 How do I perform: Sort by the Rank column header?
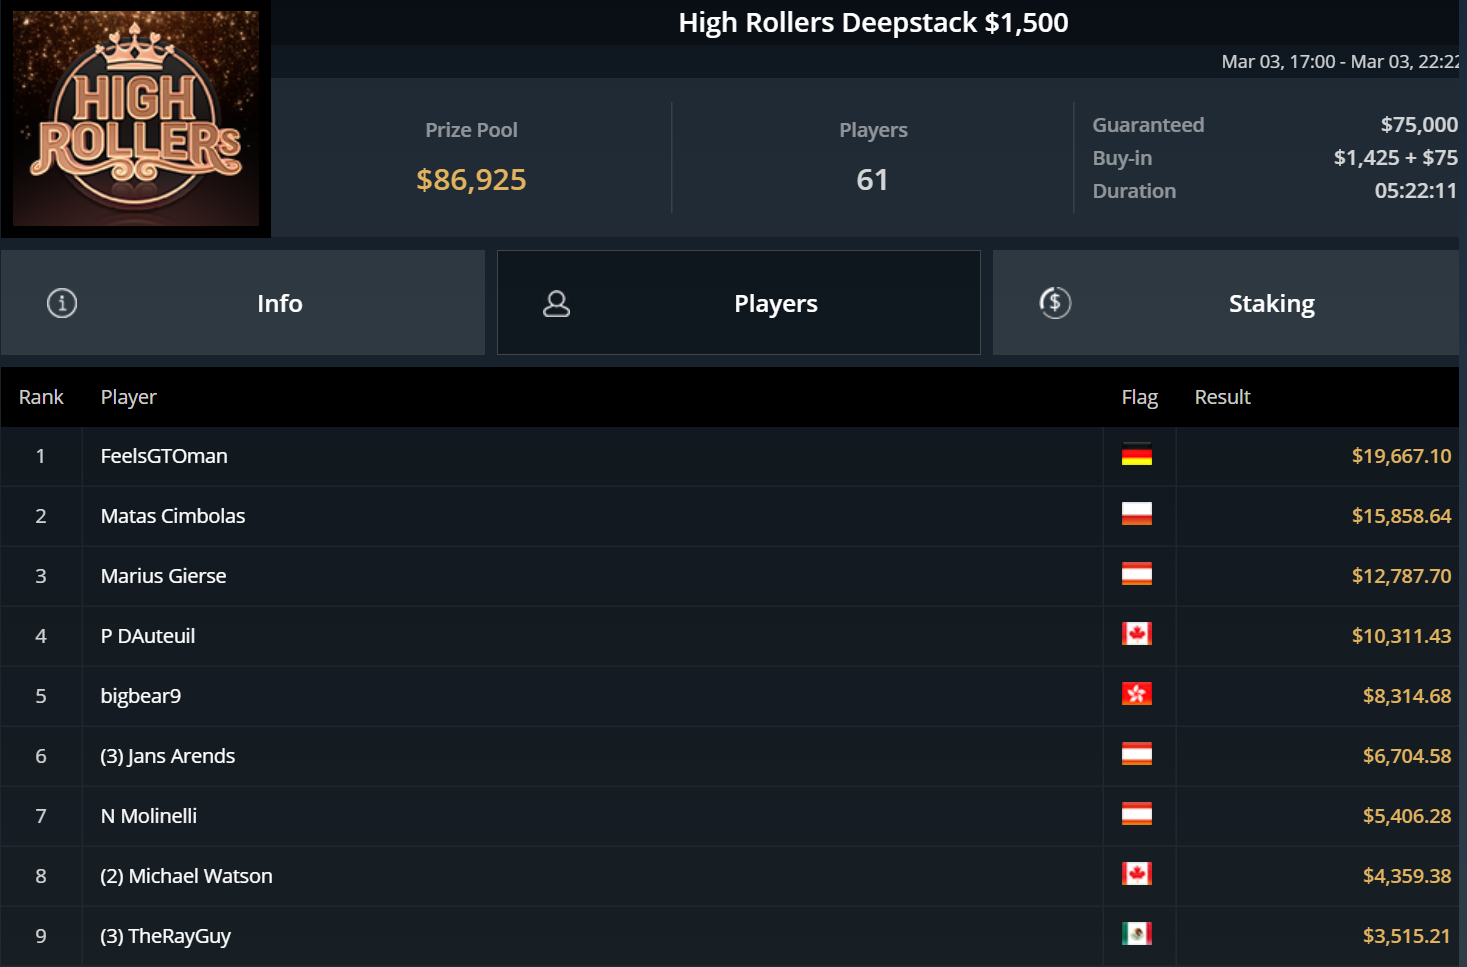tap(41, 397)
